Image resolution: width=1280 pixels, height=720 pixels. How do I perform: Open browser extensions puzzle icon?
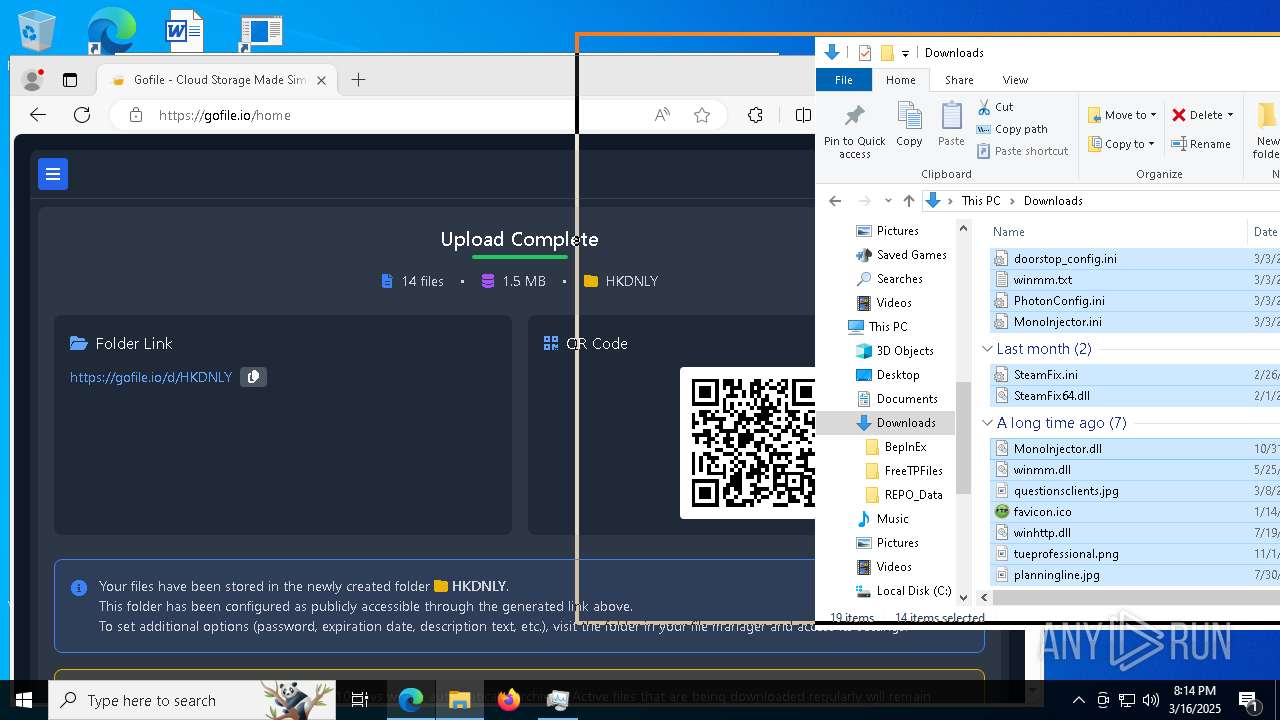[755, 115]
